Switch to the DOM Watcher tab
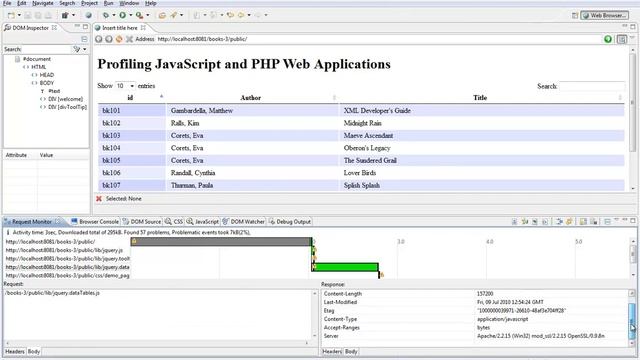Viewport: 640px width, 360px height. [244, 222]
